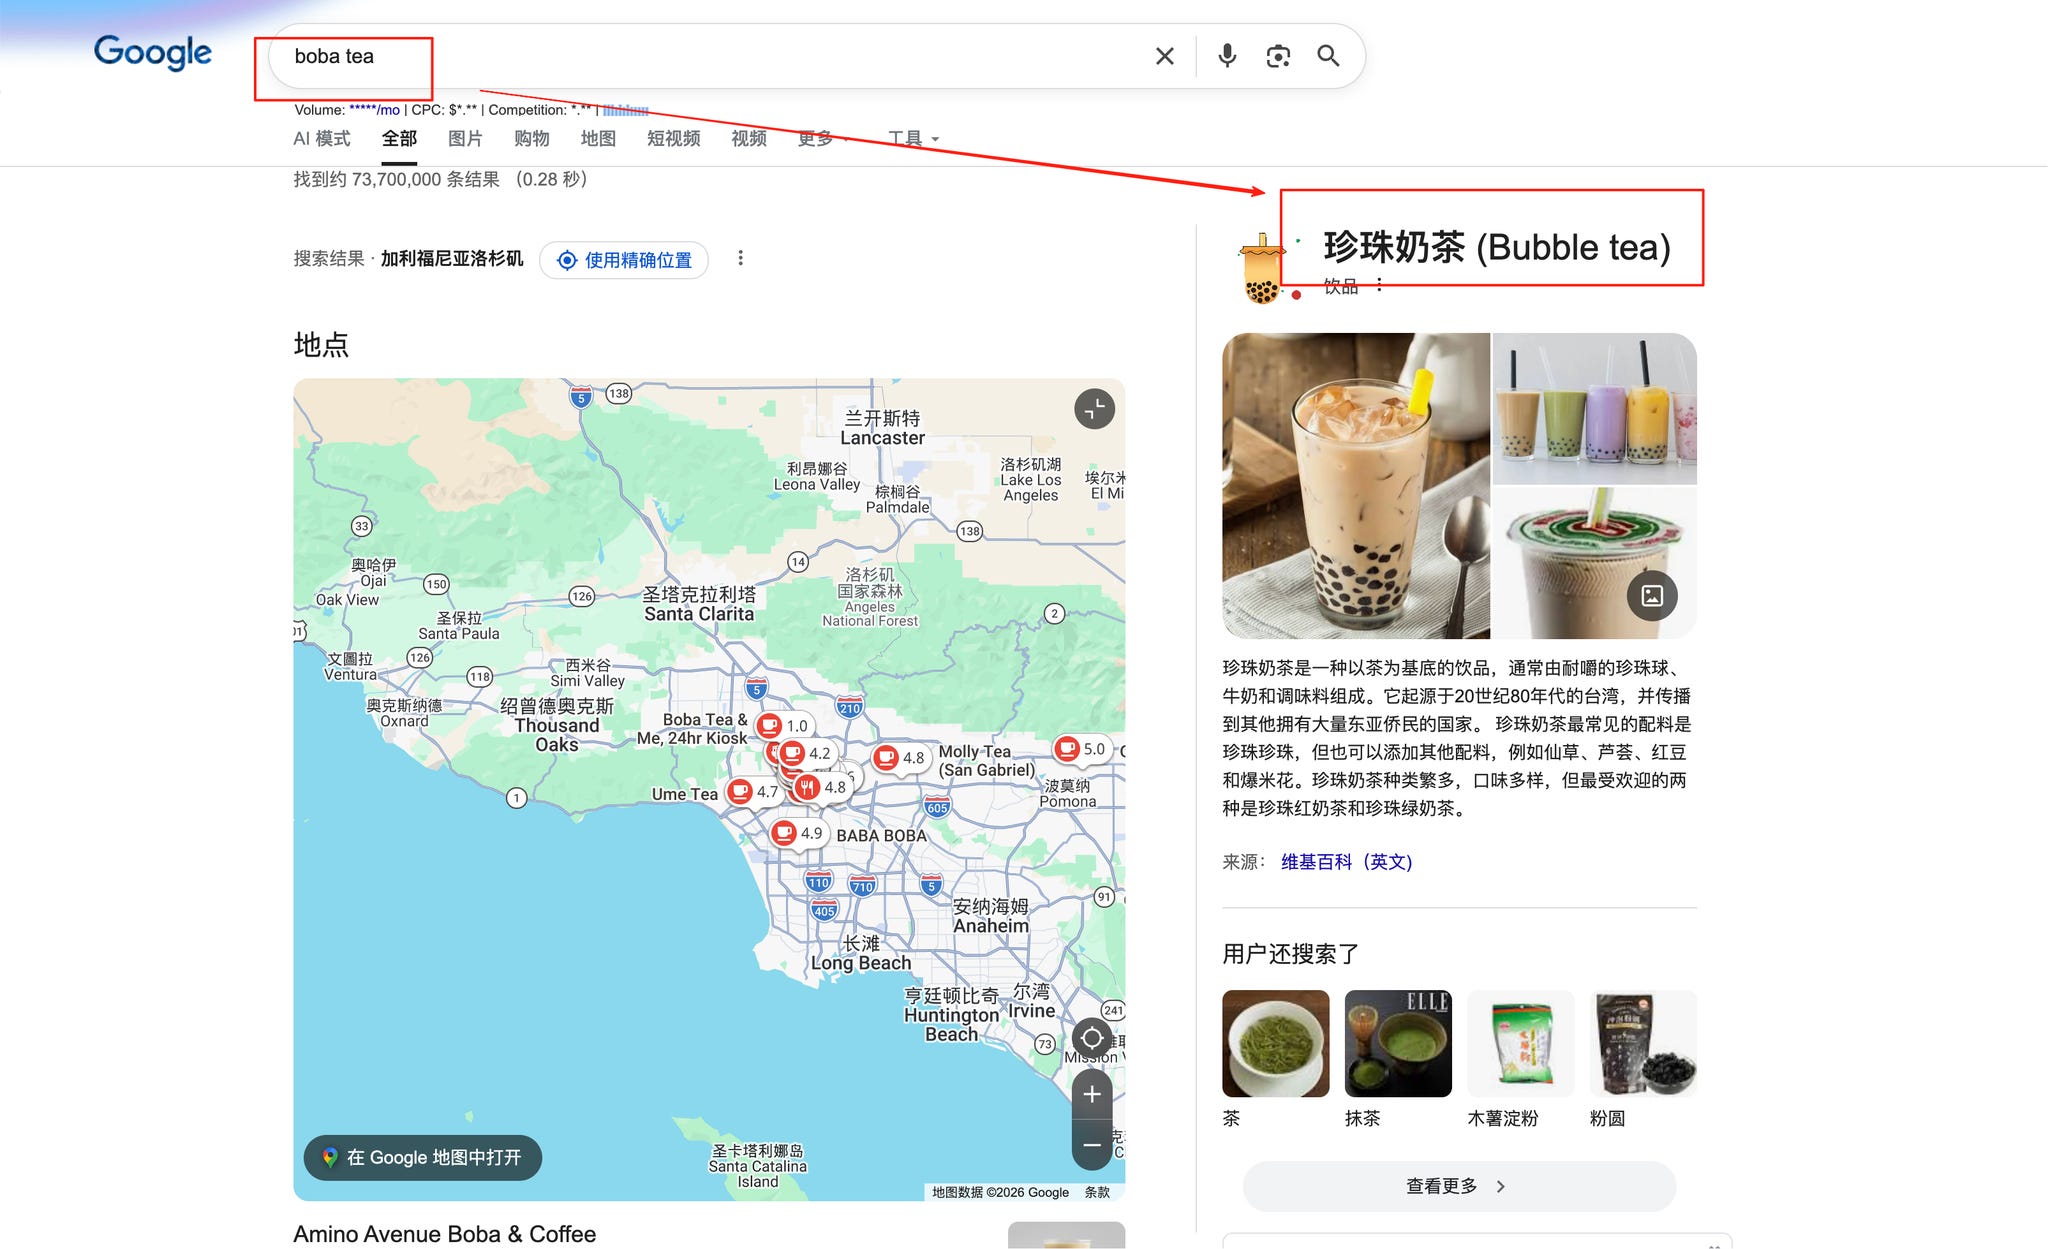Collapse the map with the top-right icon
This screenshot has width=2048, height=1249.
1094,409
